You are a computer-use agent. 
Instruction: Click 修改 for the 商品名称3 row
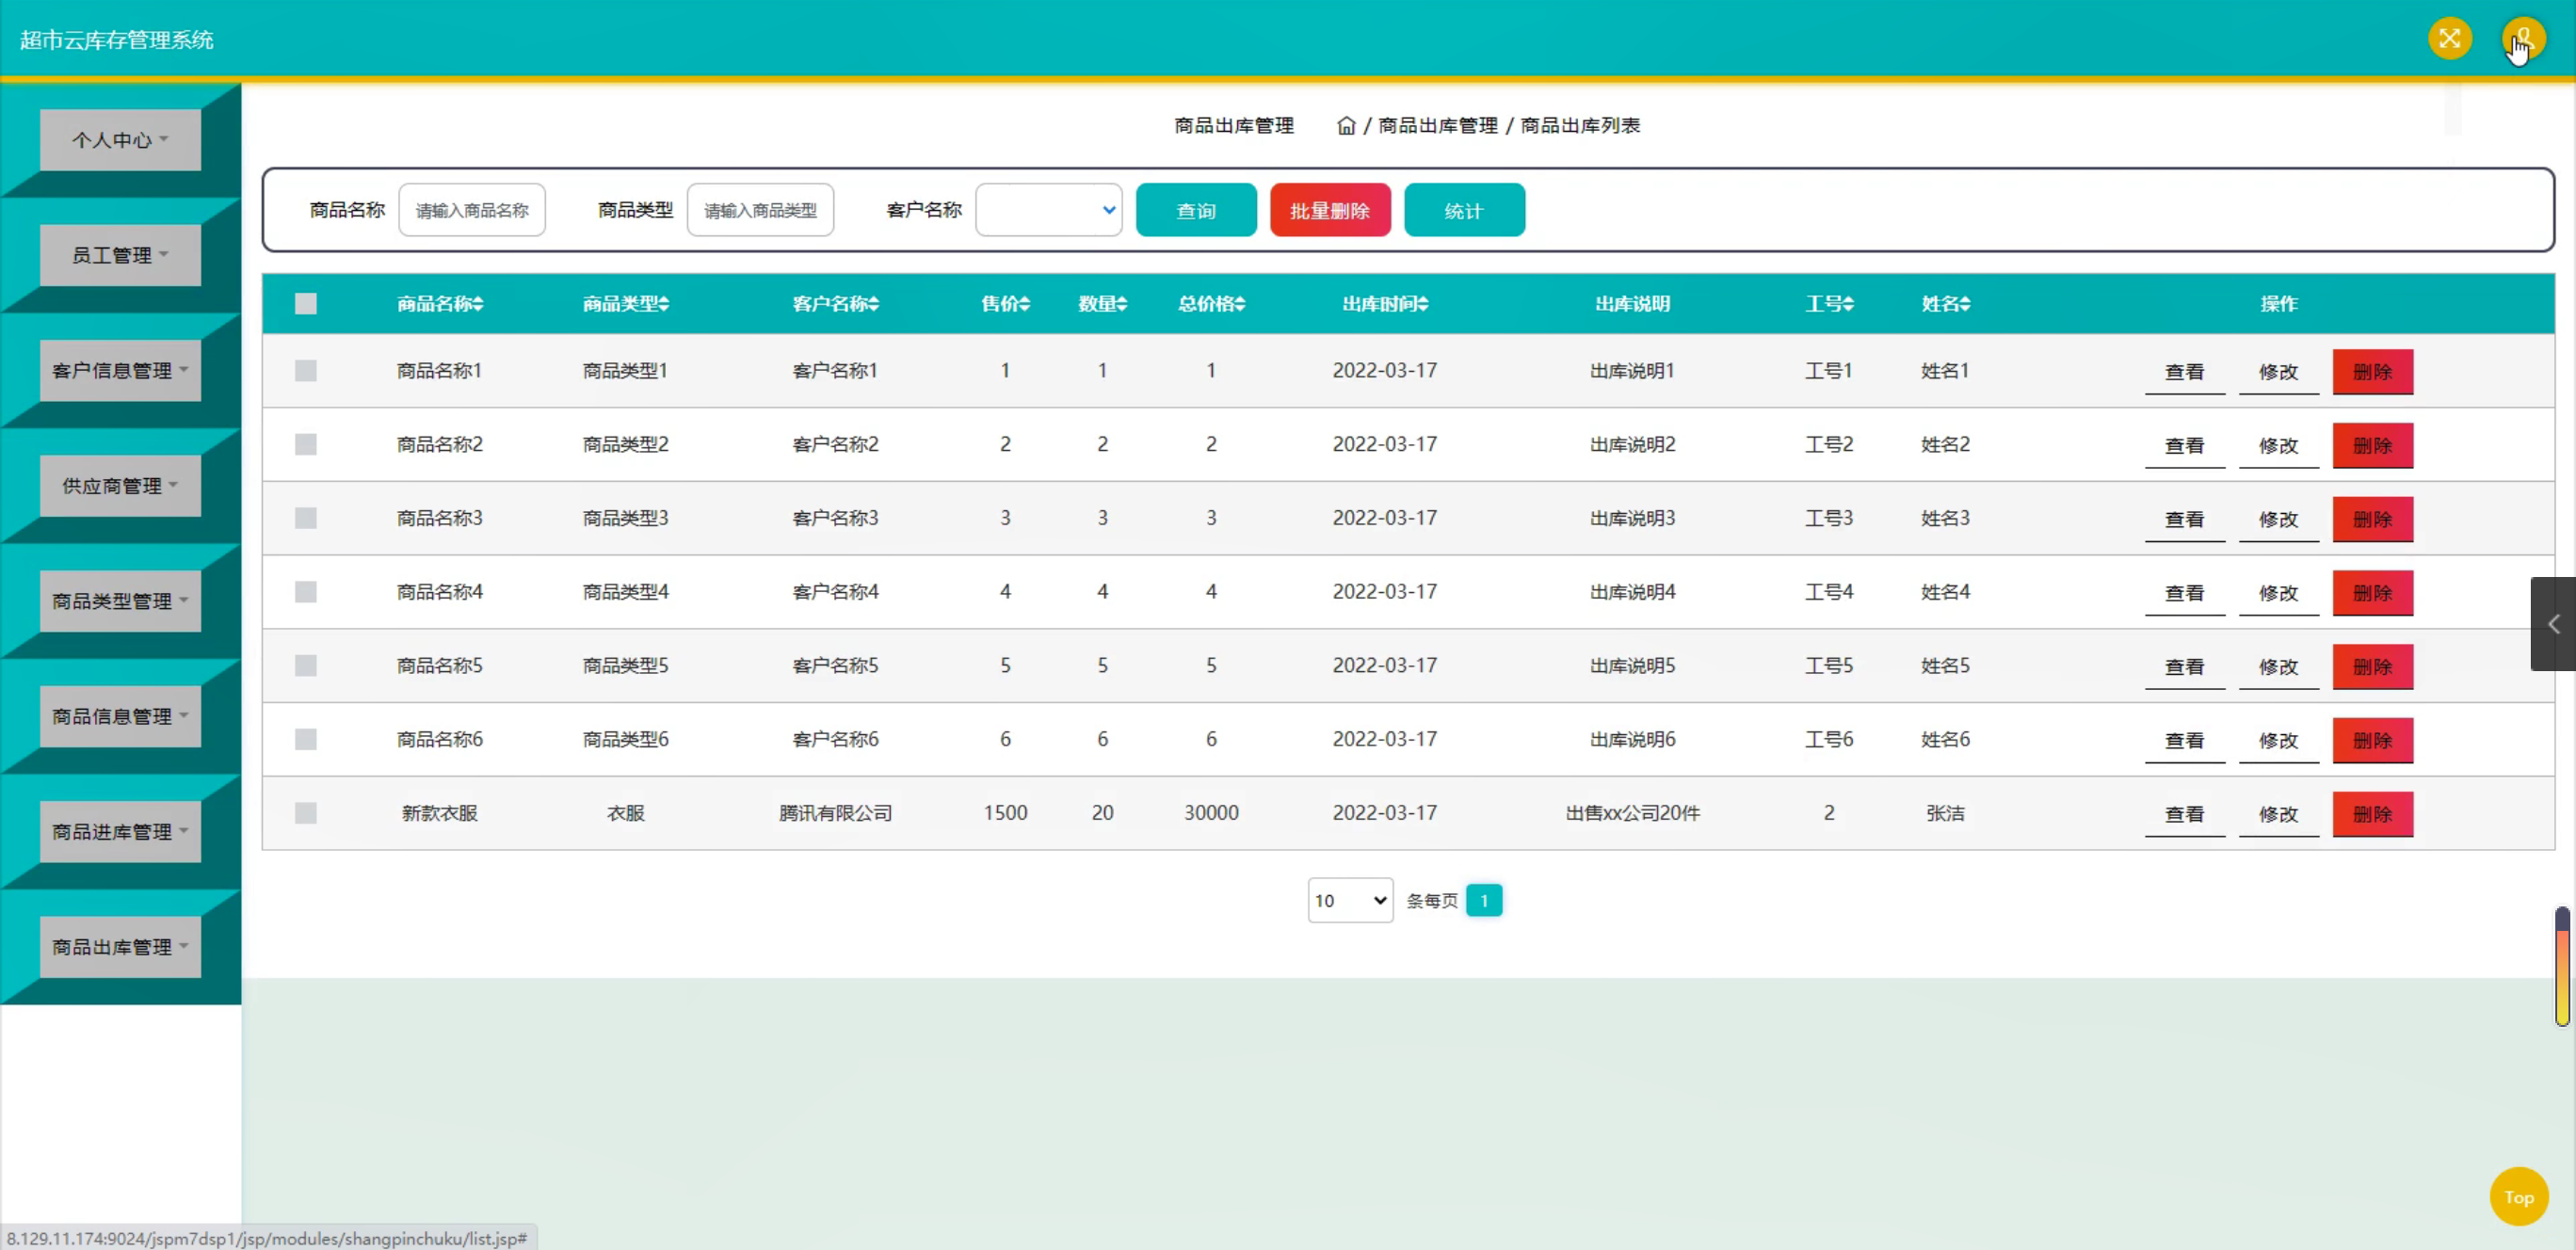(x=2278, y=519)
